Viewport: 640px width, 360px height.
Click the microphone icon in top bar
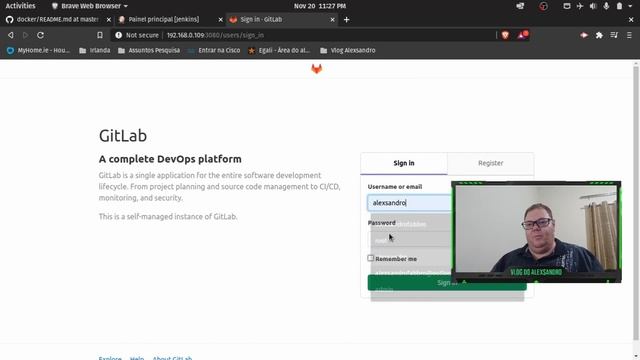606,6
